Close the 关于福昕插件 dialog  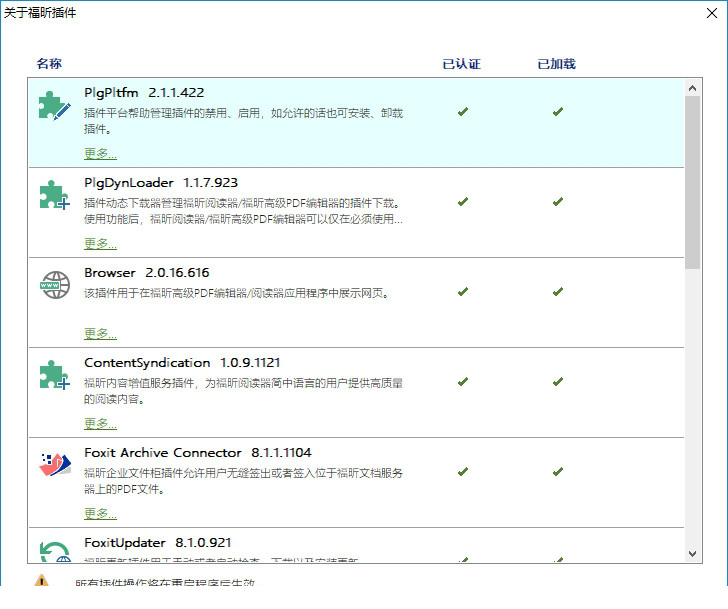point(712,13)
